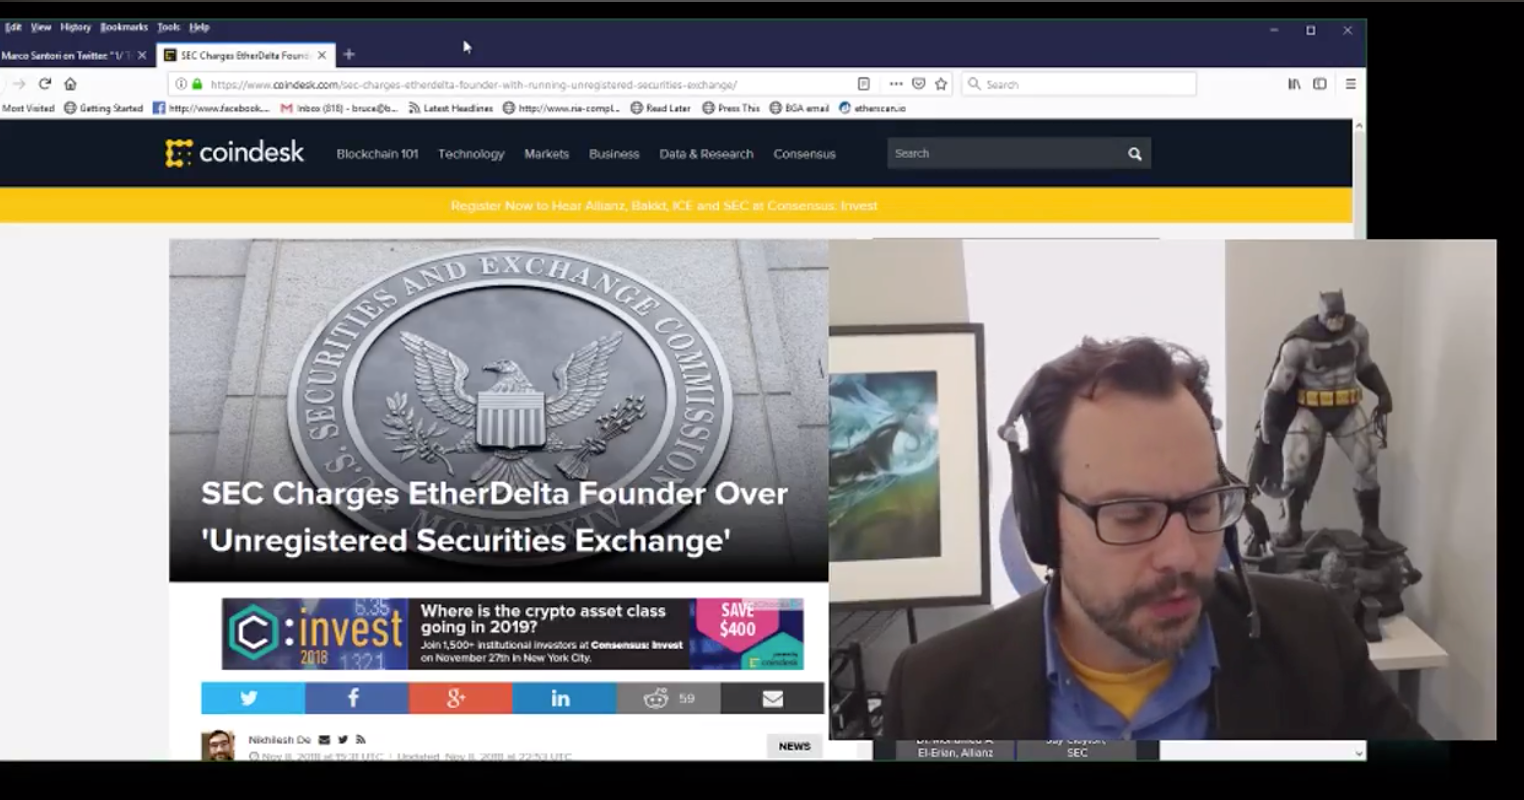Go to the Firefox home page icon

pos(70,84)
